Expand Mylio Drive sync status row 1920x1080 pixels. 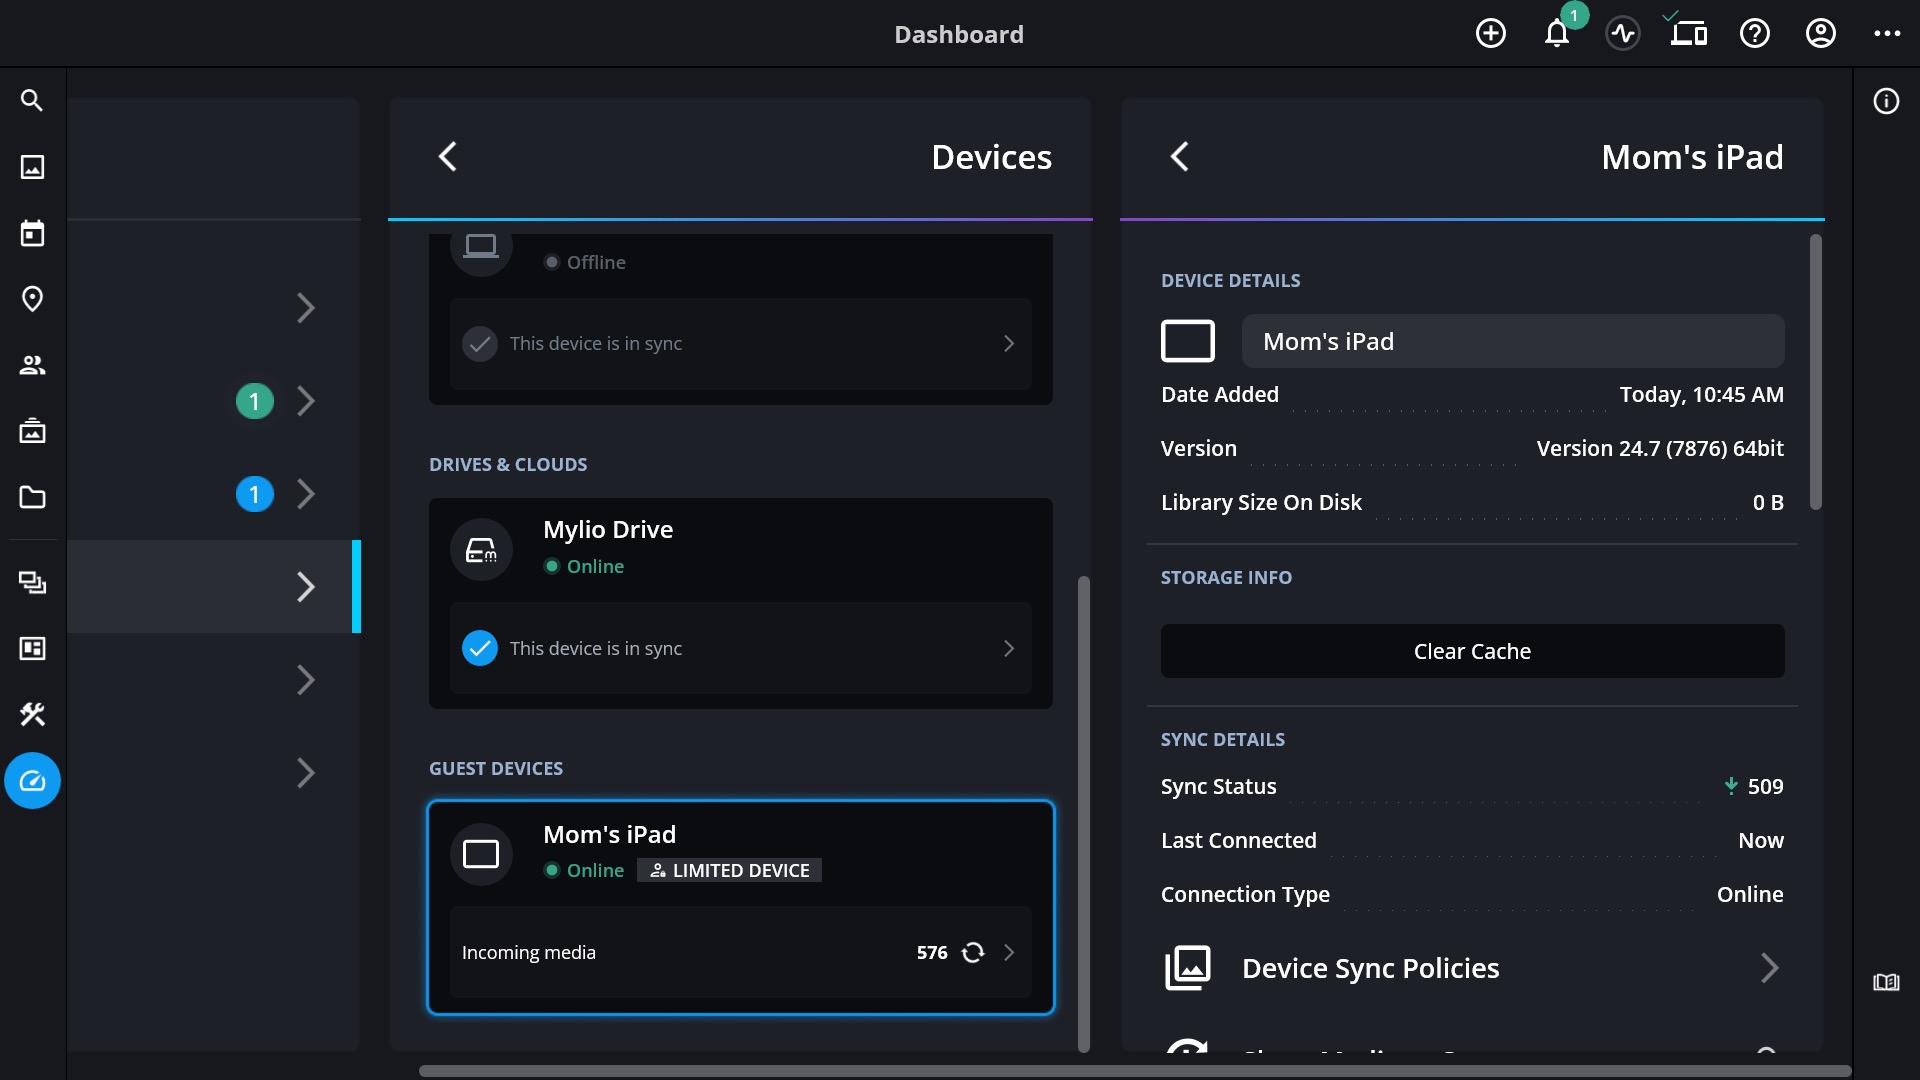pyautogui.click(x=1008, y=648)
